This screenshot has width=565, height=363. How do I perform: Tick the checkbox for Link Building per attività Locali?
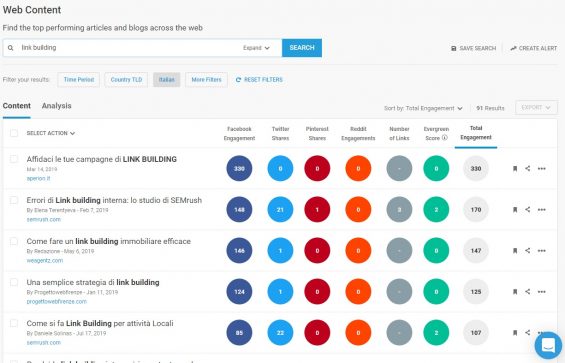[x=14, y=323]
